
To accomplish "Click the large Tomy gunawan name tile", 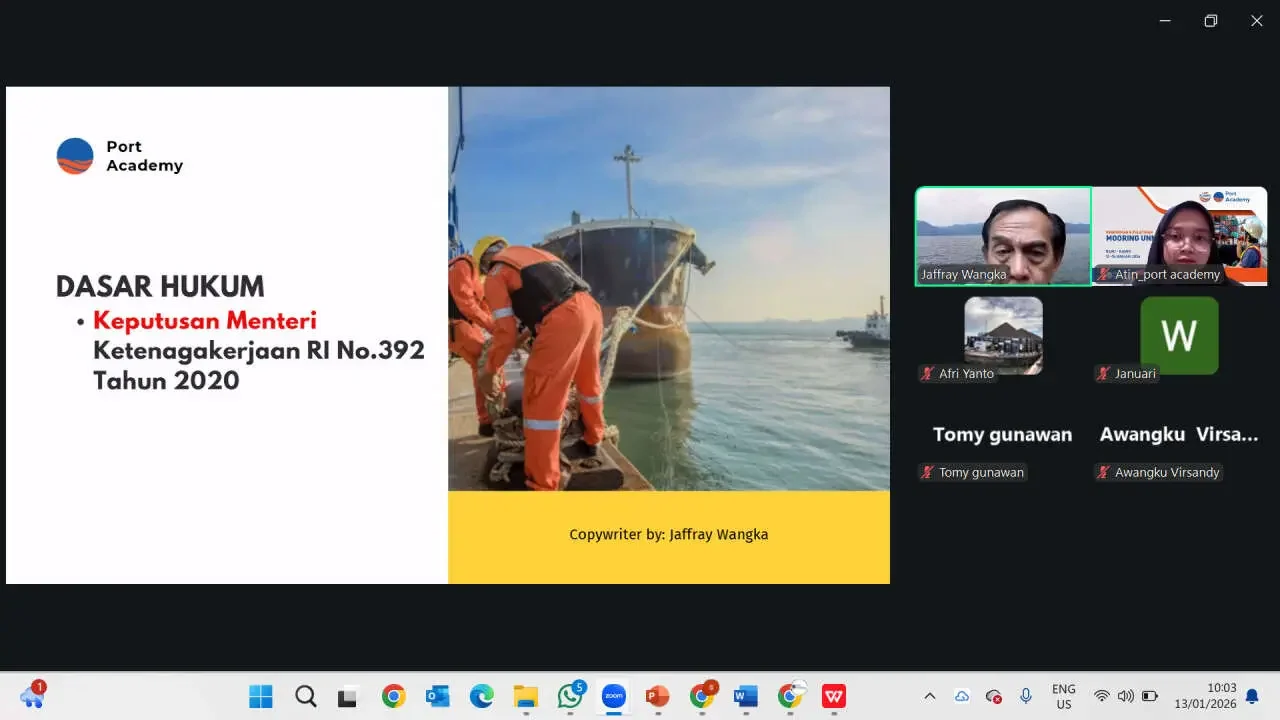I will [1003, 434].
